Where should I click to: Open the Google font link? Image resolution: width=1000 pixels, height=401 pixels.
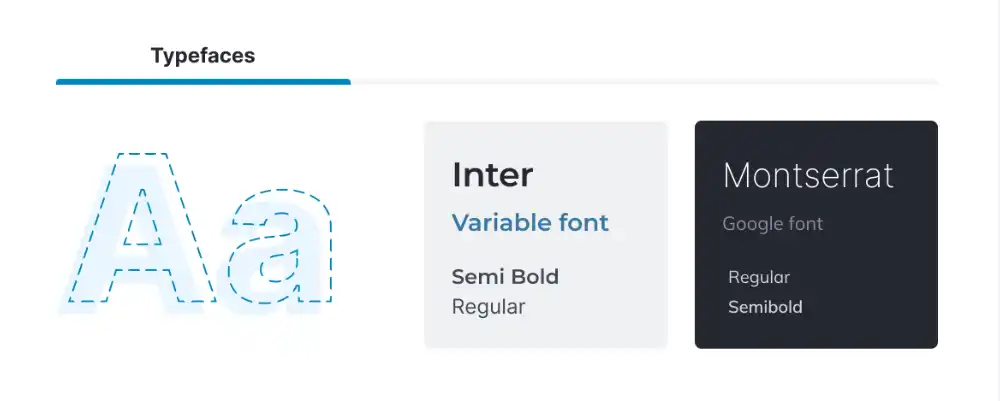(x=773, y=223)
